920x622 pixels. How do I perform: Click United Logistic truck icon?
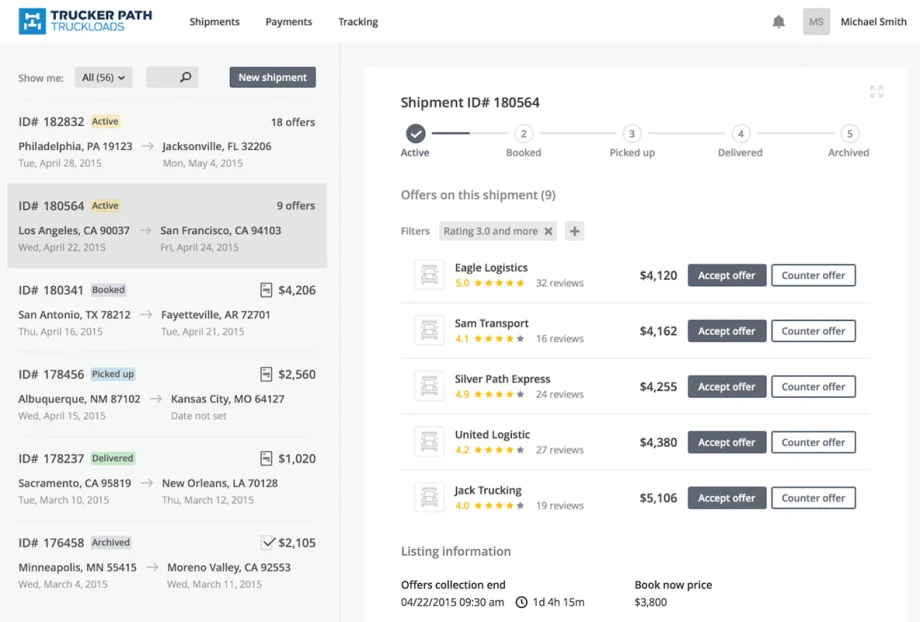[x=429, y=442]
